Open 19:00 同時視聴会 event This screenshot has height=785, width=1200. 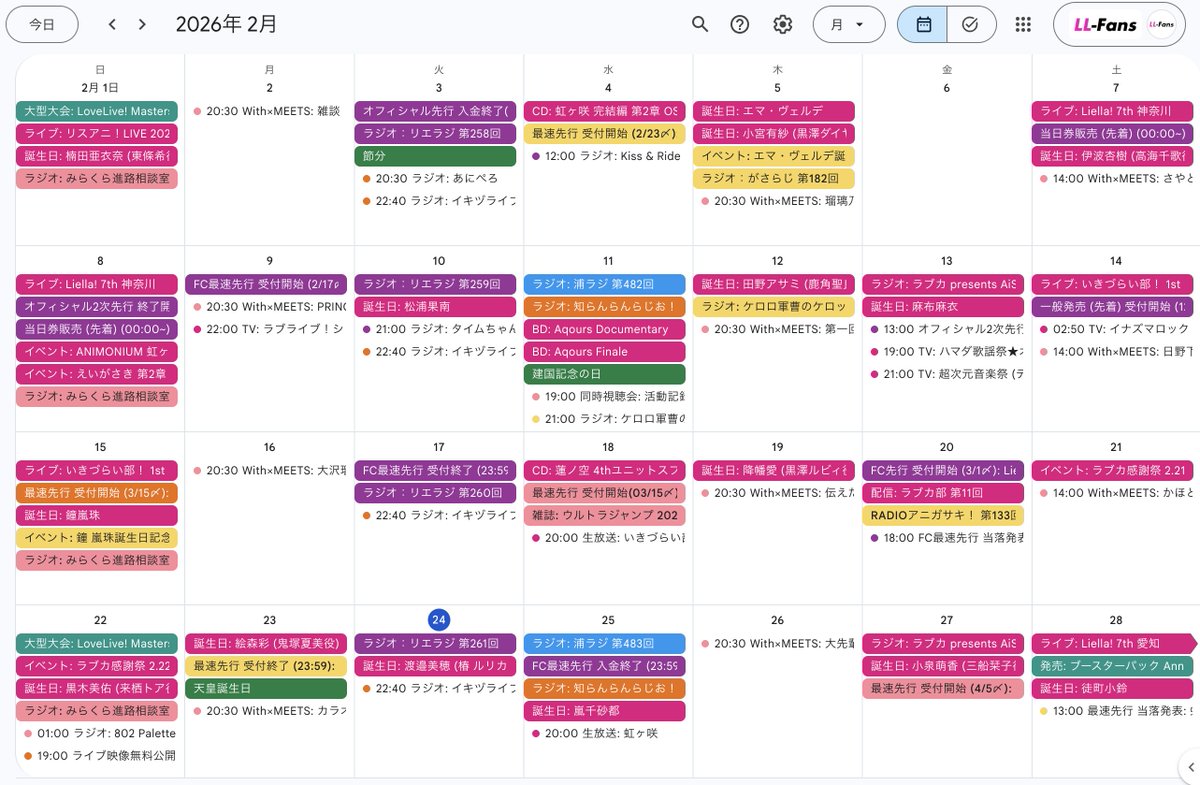(604, 397)
